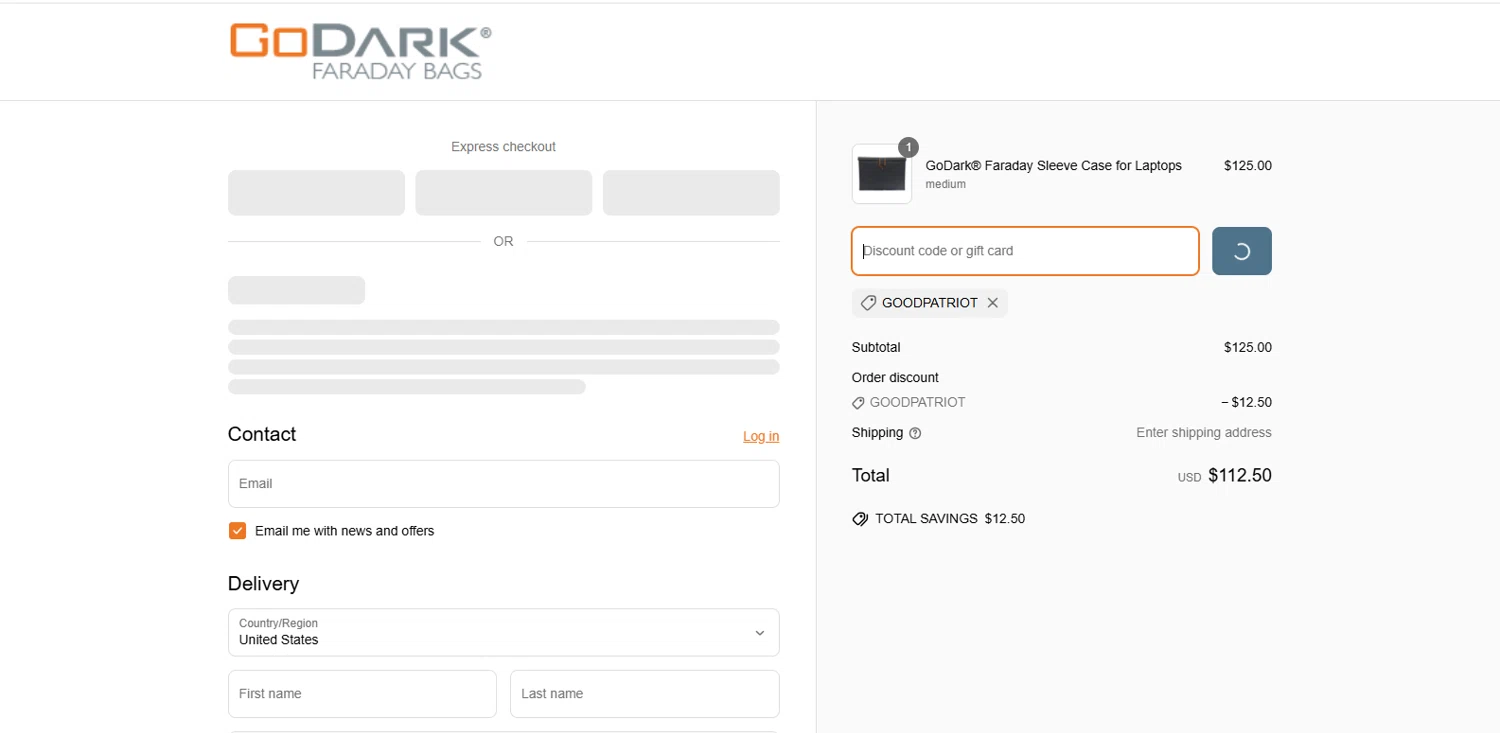Click the GoDark Faraday Sleeve Case product name
This screenshot has width=1500, height=733.
click(x=1054, y=166)
